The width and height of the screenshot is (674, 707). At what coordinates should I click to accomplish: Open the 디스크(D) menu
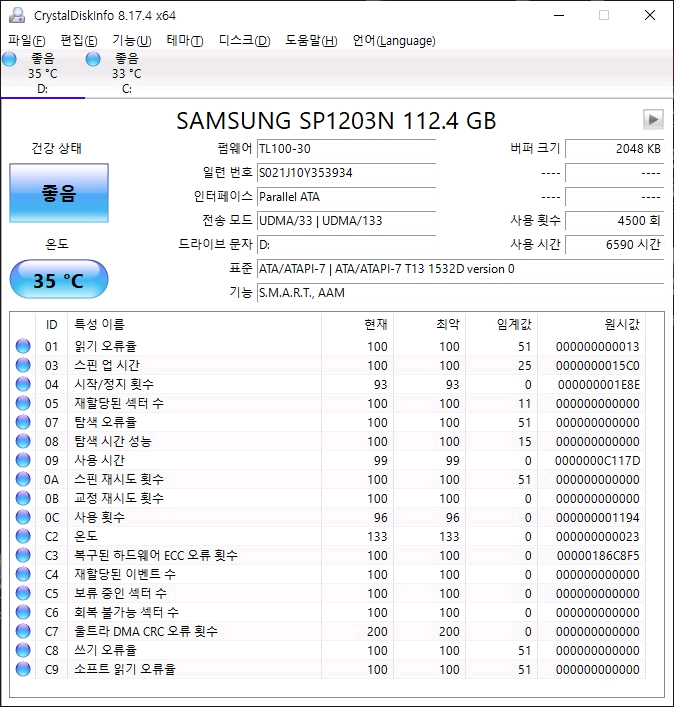[x=244, y=41]
